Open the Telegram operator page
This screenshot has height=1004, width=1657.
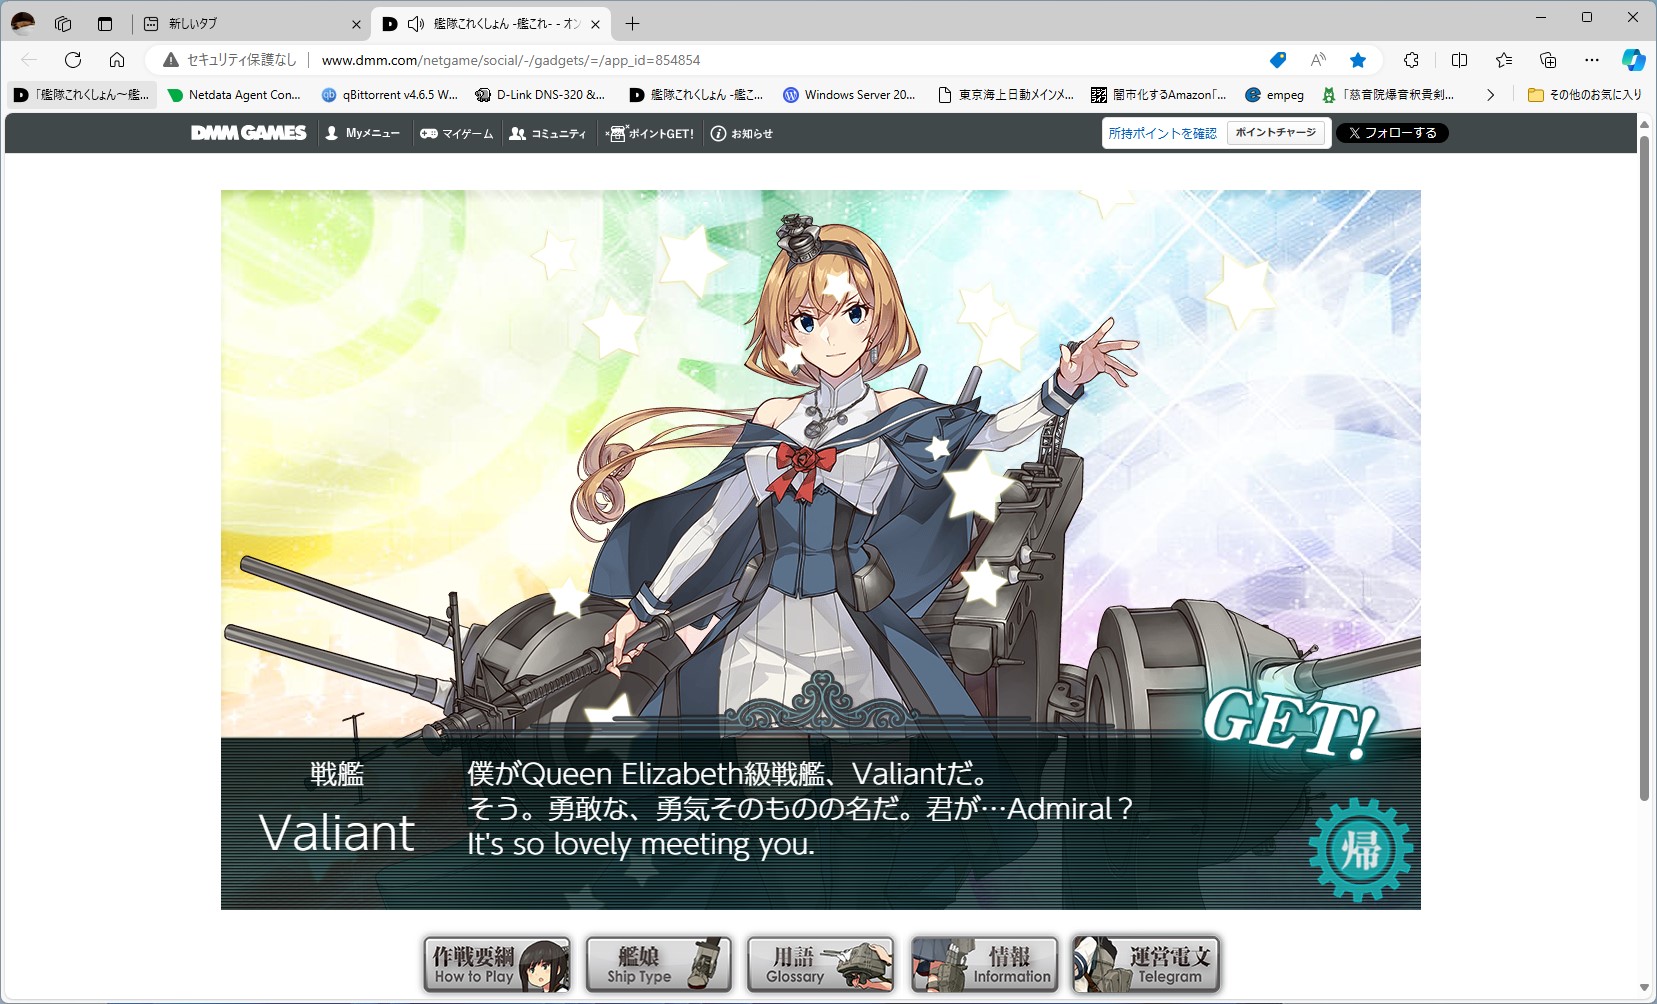pos(1146,965)
